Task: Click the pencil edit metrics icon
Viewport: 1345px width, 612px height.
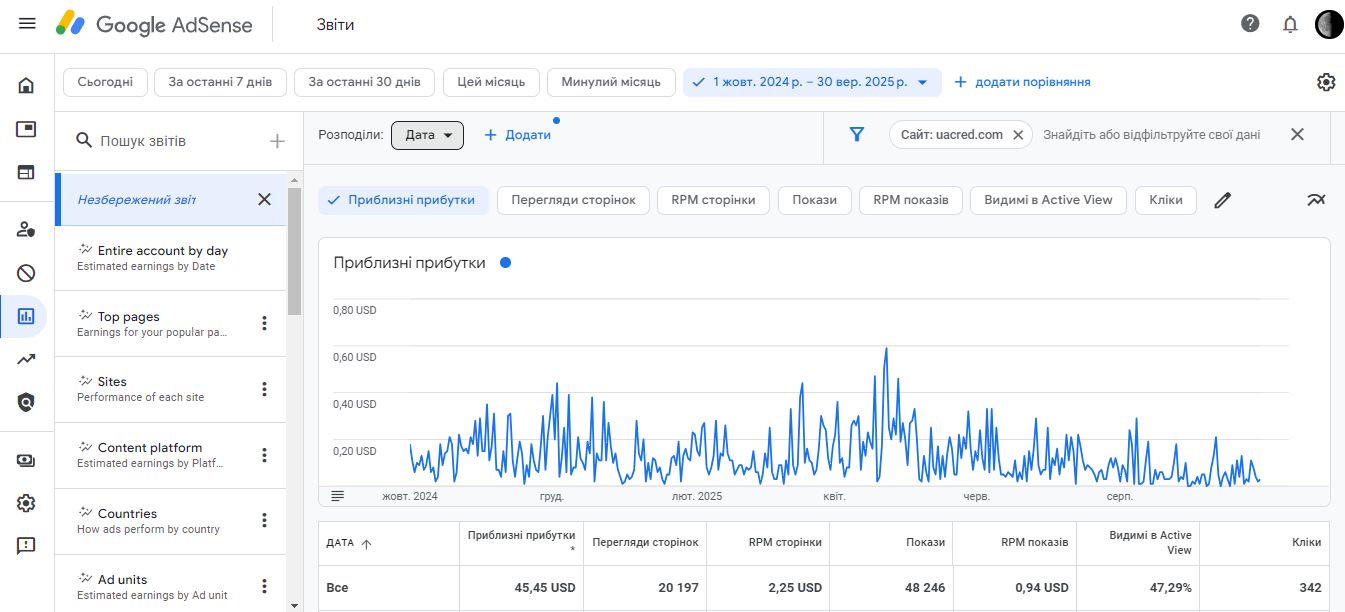Action: tap(1222, 200)
